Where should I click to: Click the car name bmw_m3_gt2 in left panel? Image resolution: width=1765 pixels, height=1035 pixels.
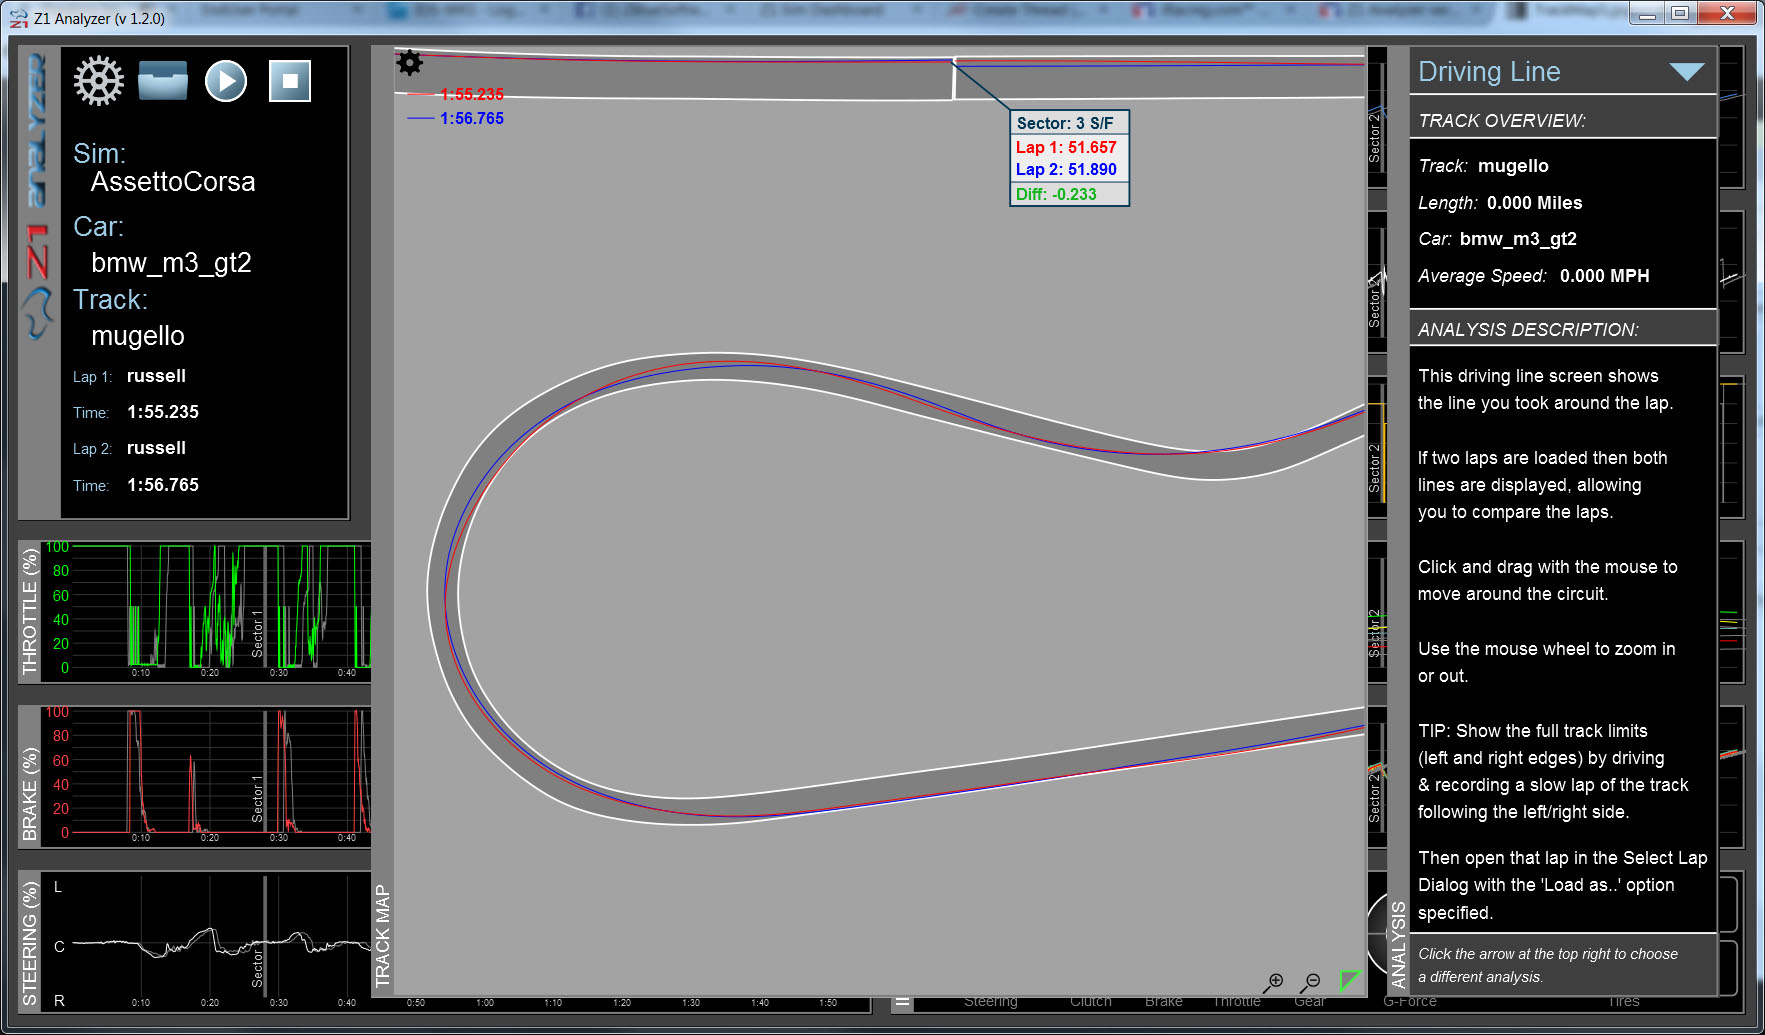click(171, 263)
